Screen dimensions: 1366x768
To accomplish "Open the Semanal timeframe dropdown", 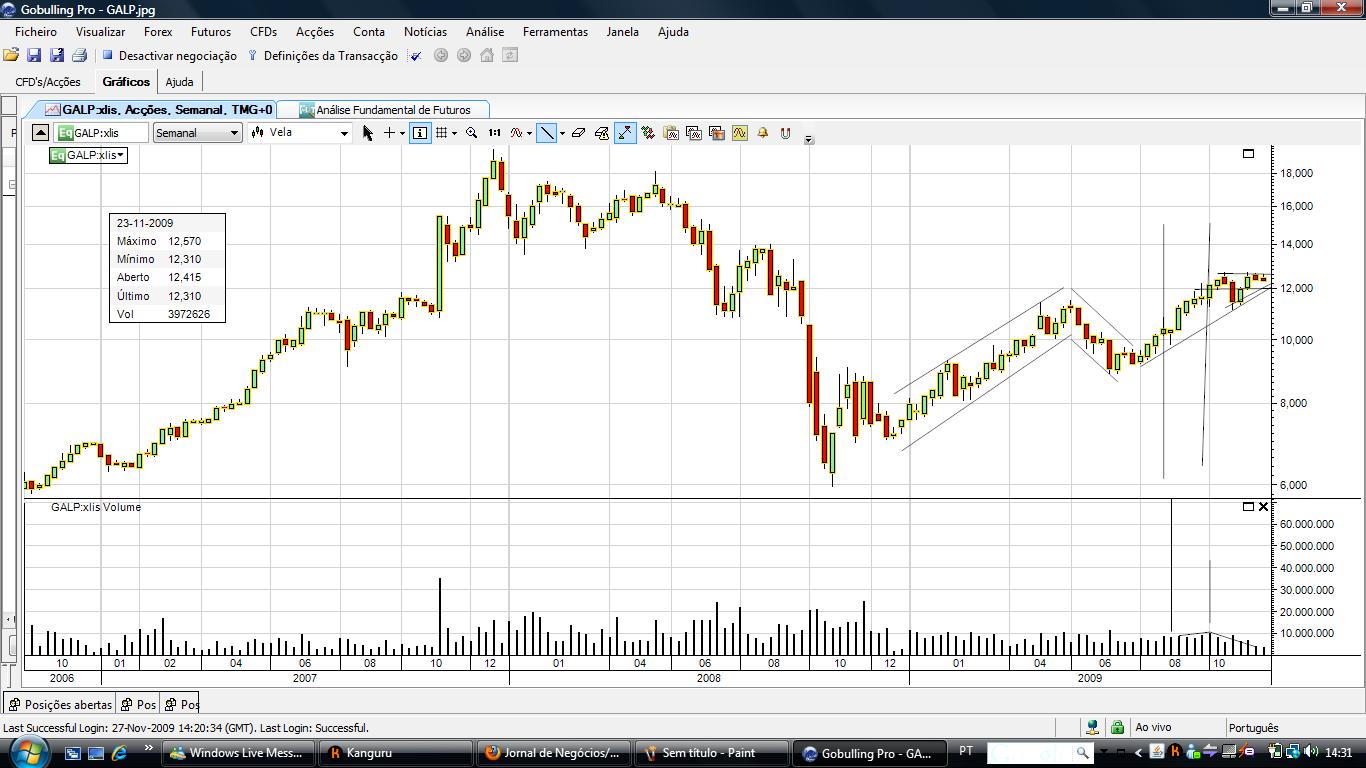I will coord(197,133).
